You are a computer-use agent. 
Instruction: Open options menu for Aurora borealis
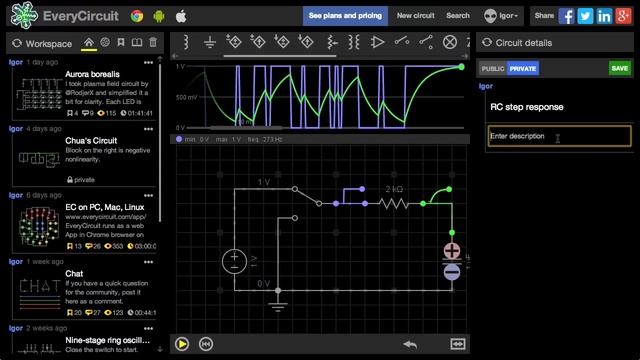149,63
